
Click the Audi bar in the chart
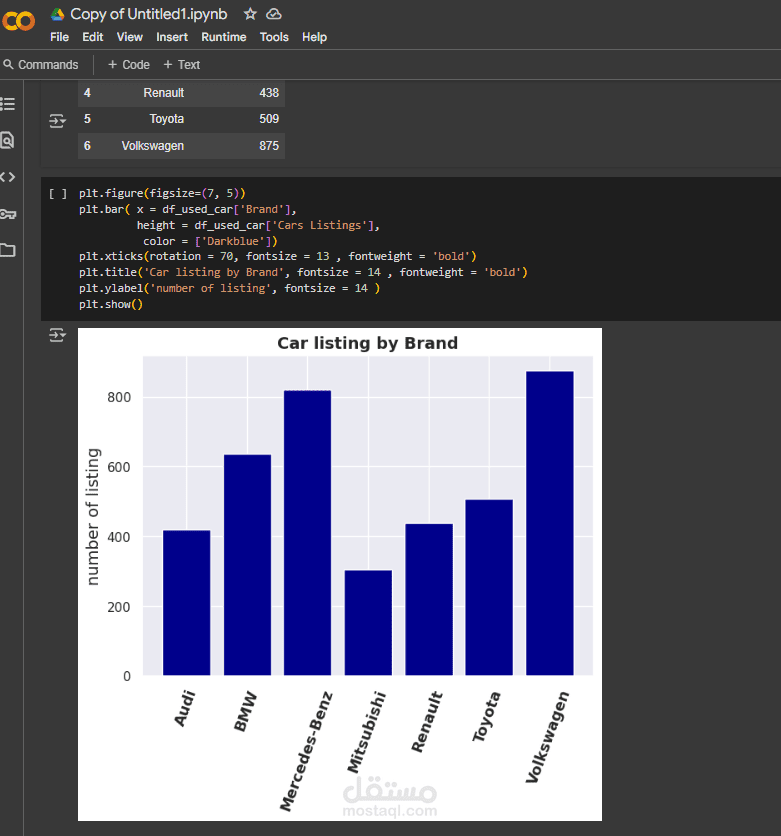click(x=187, y=603)
